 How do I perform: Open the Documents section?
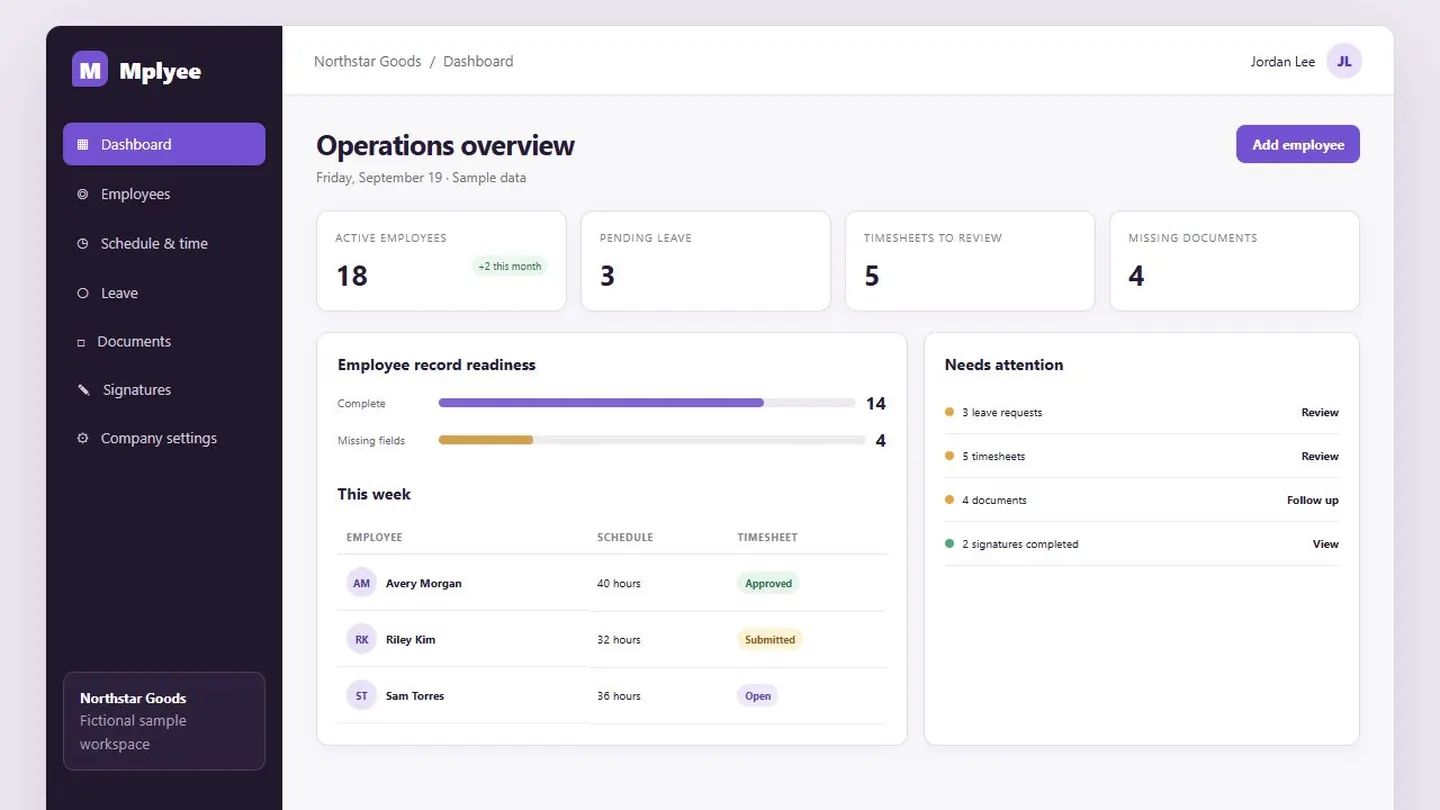tap(164, 341)
